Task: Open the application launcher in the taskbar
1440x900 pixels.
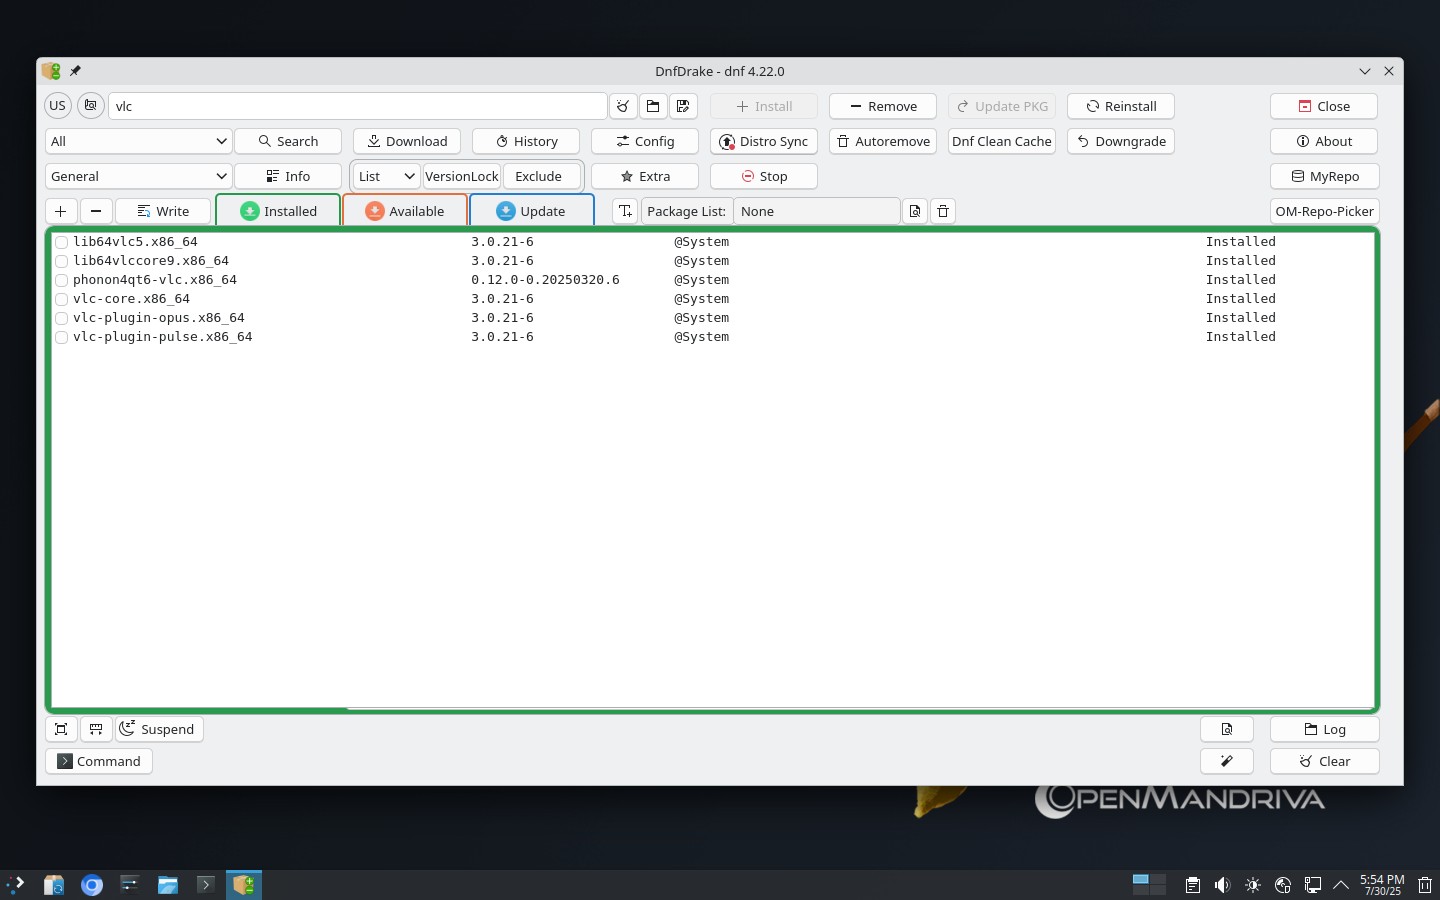Action: click(x=15, y=884)
